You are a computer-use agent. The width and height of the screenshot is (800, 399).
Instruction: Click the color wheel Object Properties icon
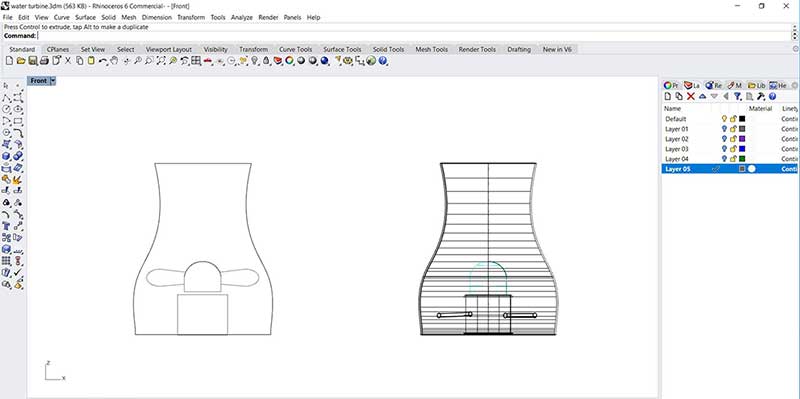(289, 61)
